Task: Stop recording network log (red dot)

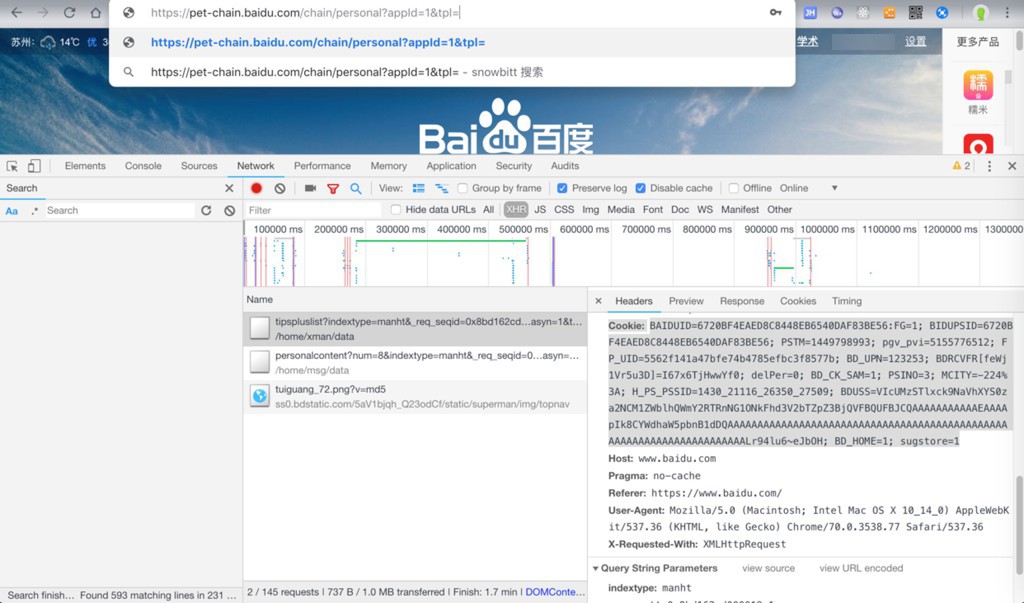Action: click(256, 188)
